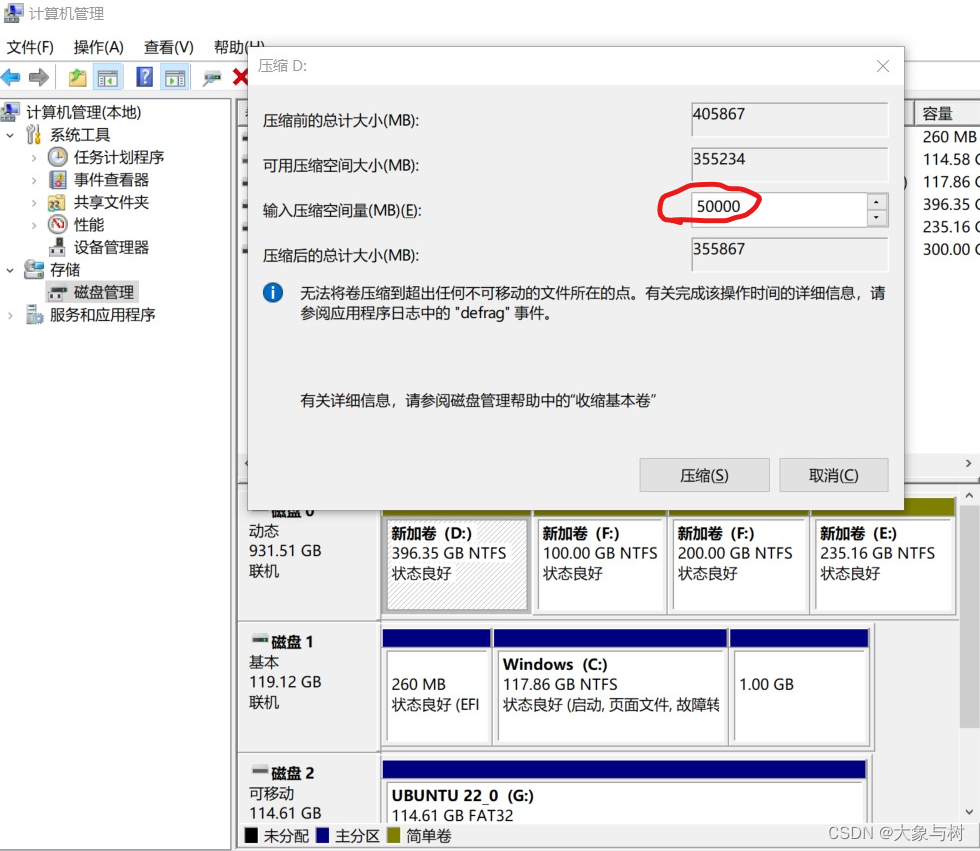The height and width of the screenshot is (851, 980).
Task: Decrease shrink amount with down spinner arrow
Action: pos(877,217)
